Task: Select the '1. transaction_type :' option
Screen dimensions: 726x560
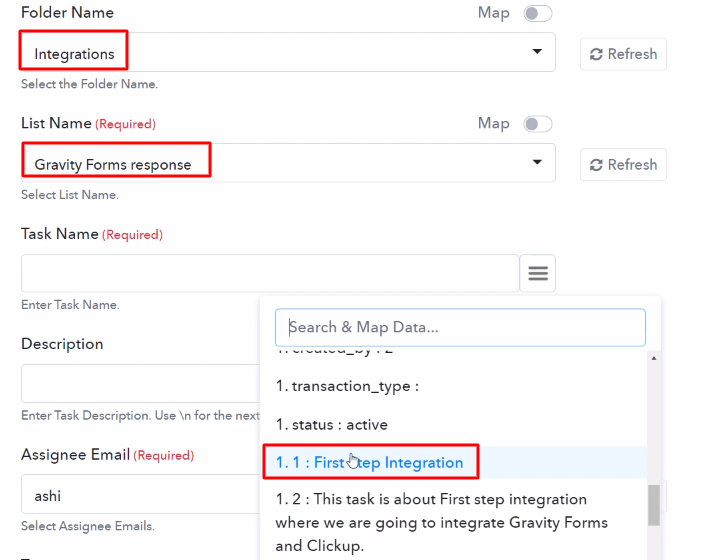Action: (x=454, y=386)
